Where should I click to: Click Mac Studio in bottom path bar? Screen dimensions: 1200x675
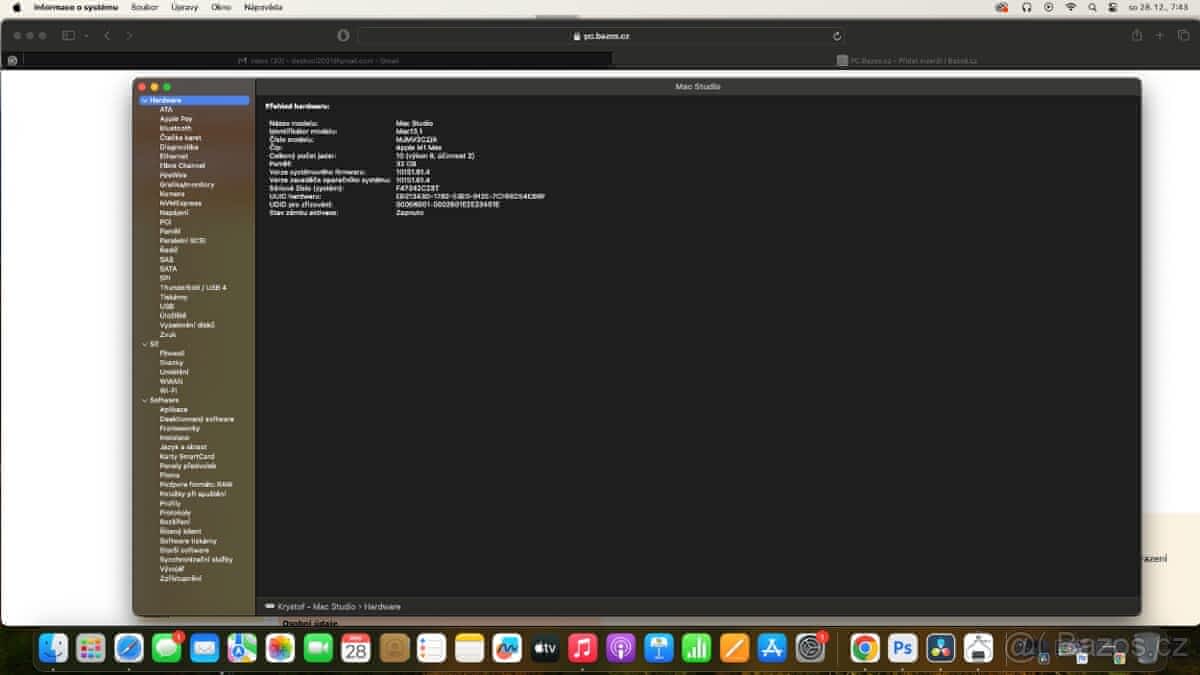[x=334, y=606]
